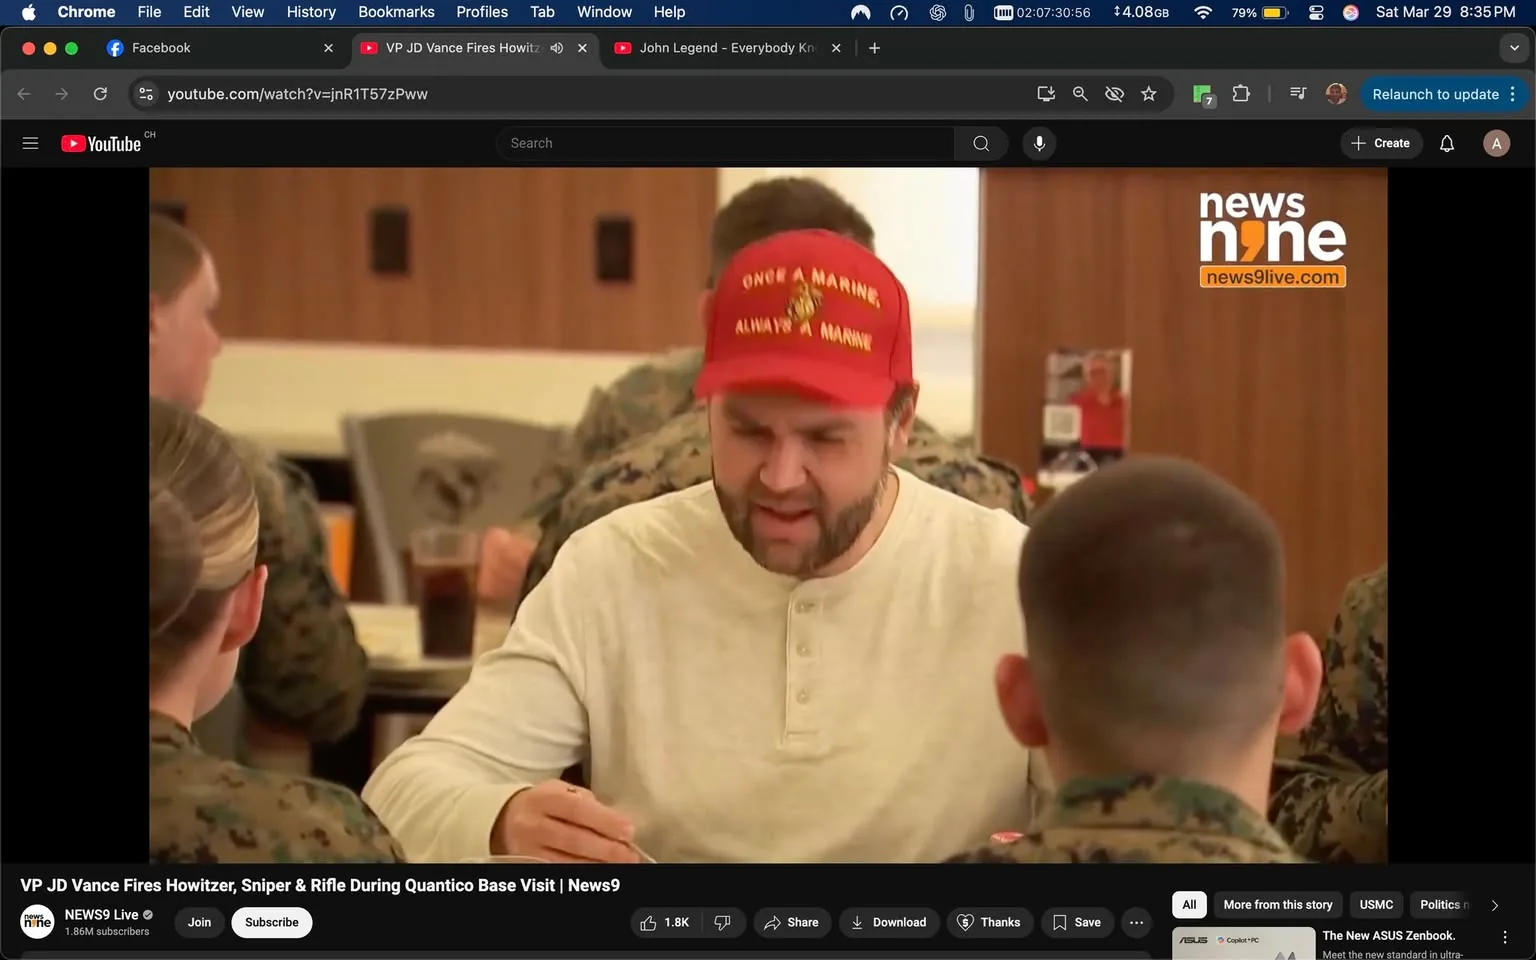The height and width of the screenshot is (960, 1536).
Task: Subscribe to NEWS9 Live
Action: 271,922
